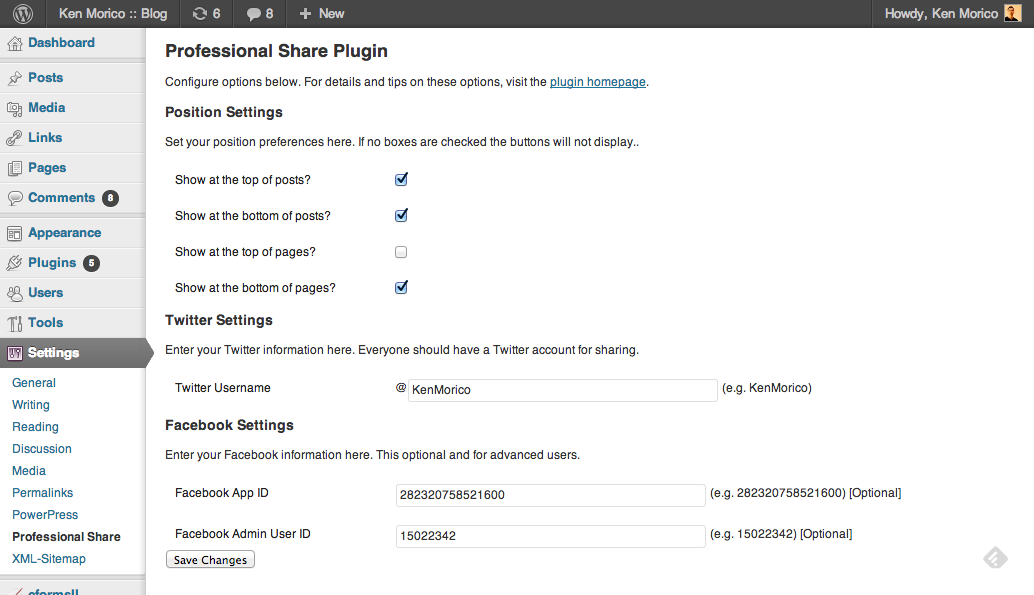Uncheck Show at the bottom of pages
Viewport: 1034px width, 595px height.
[401, 287]
